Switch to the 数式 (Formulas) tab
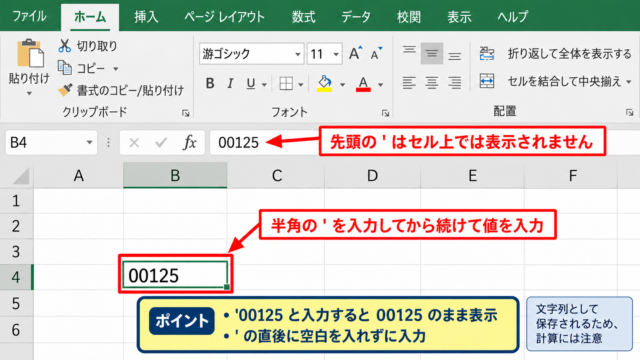Image resolution: width=640 pixels, height=360 pixels. (x=303, y=17)
